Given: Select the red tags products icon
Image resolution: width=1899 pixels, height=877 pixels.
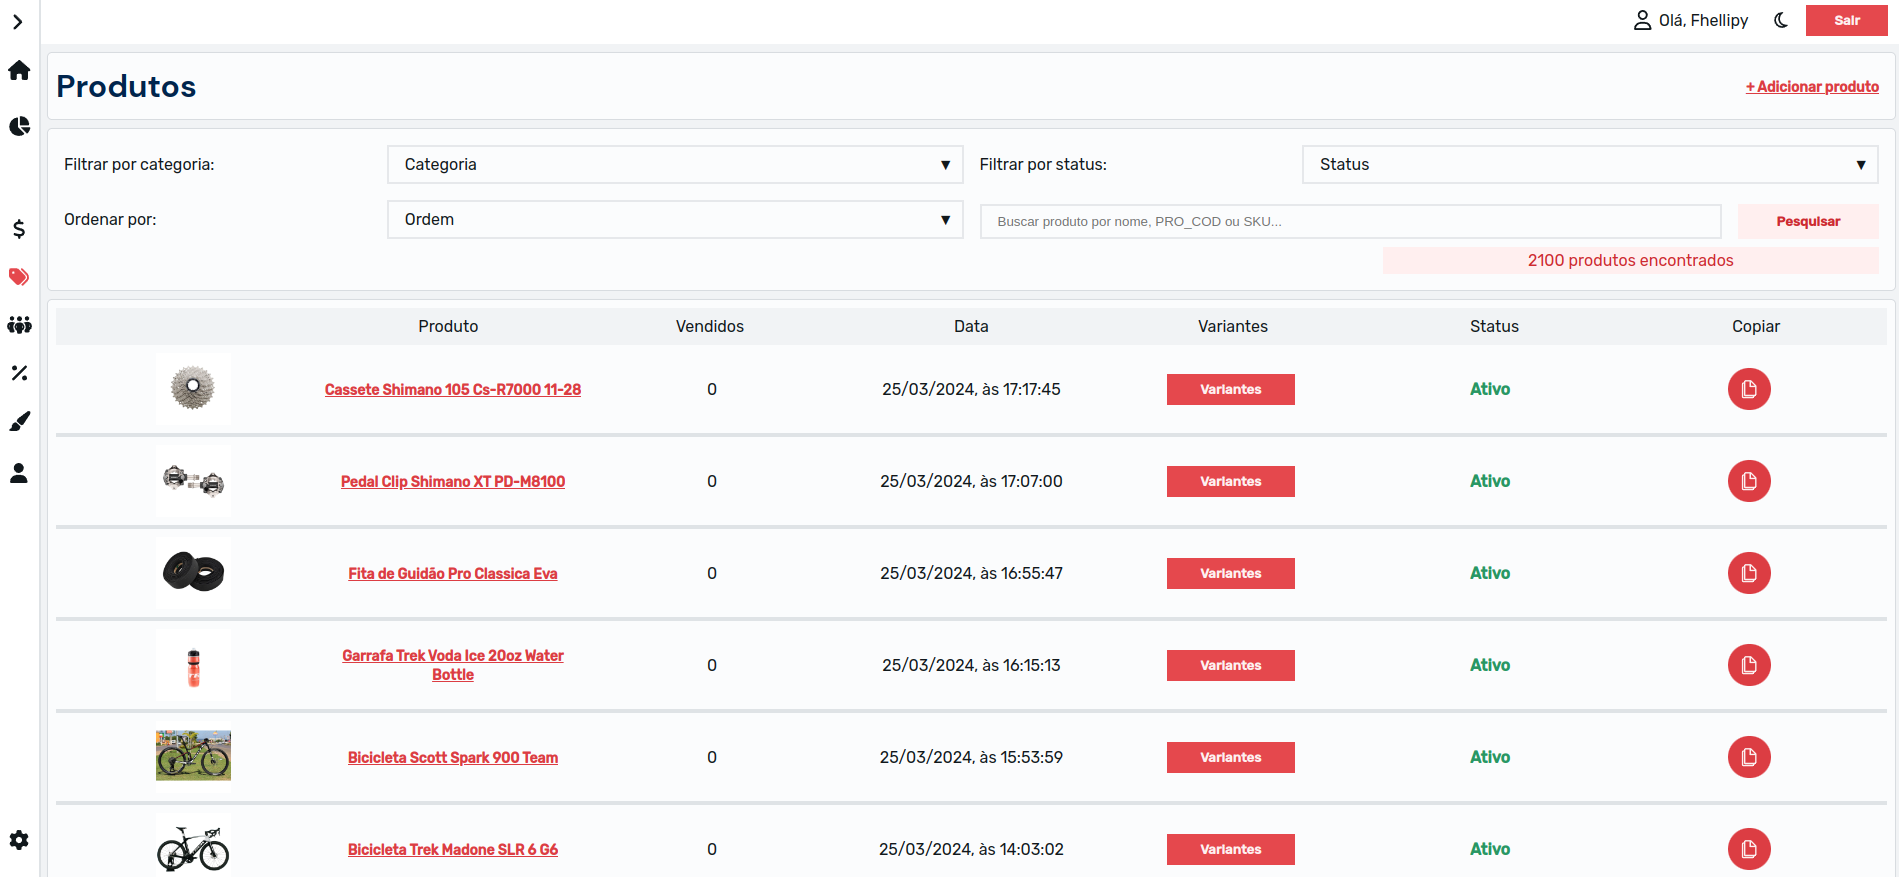Looking at the screenshot, I should click(19, 277).
